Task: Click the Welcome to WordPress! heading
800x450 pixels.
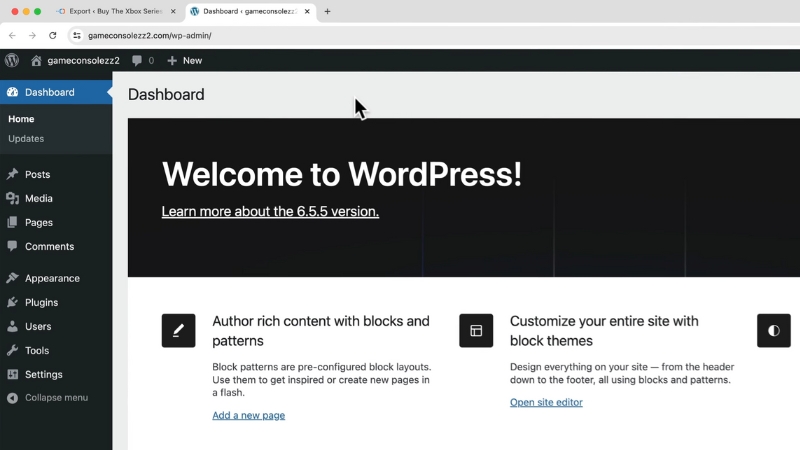Action: coord(342,174)
